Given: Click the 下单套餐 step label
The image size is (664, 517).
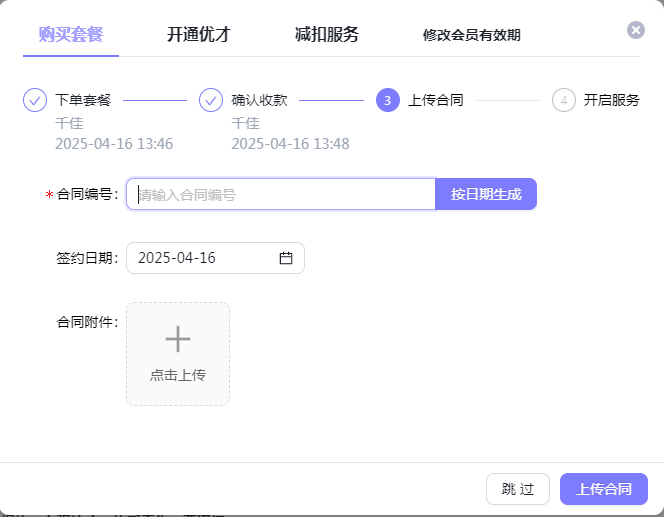Looking at the screenshot, I should coord(83,100).
